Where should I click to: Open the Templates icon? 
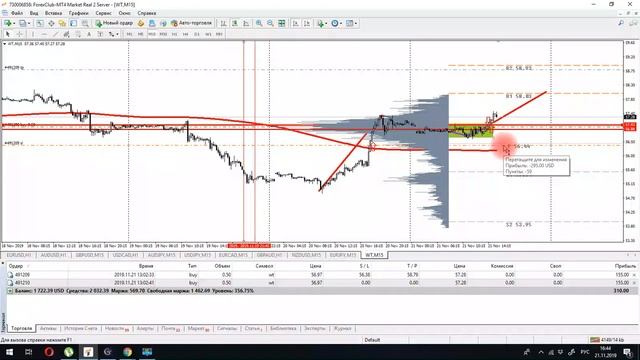pos(349,23)
